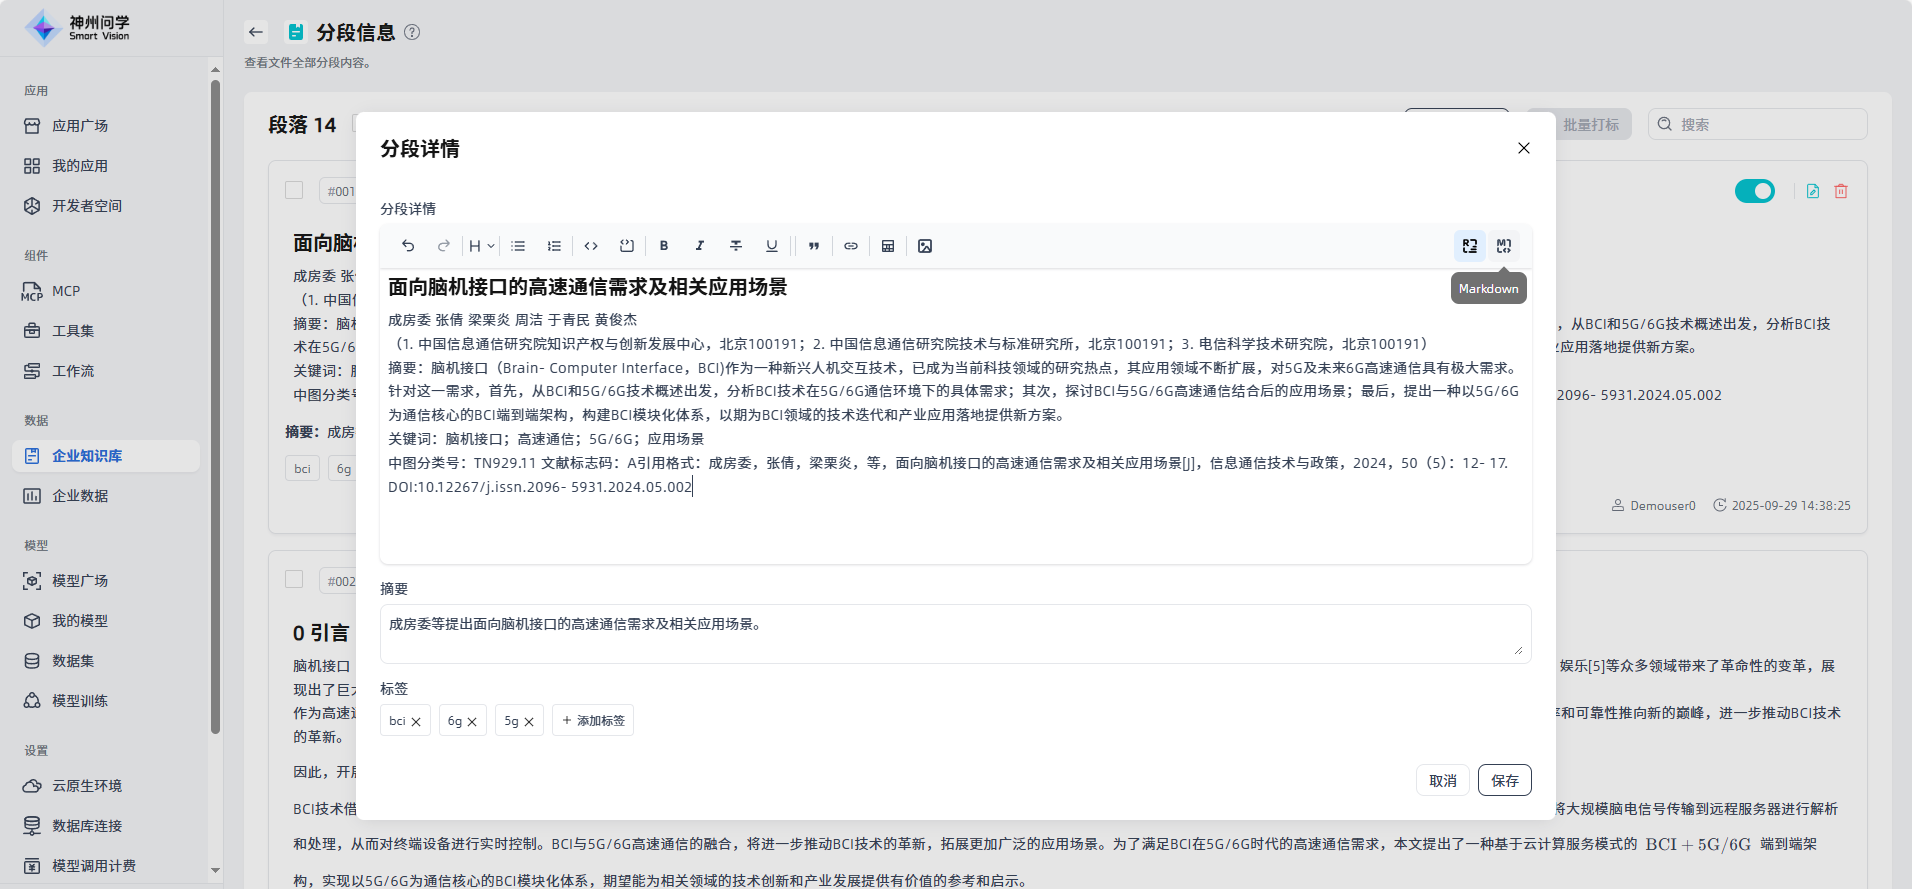Click 添加标签 to add a tag
The image size is (1912, 889).
coord(593,721)
